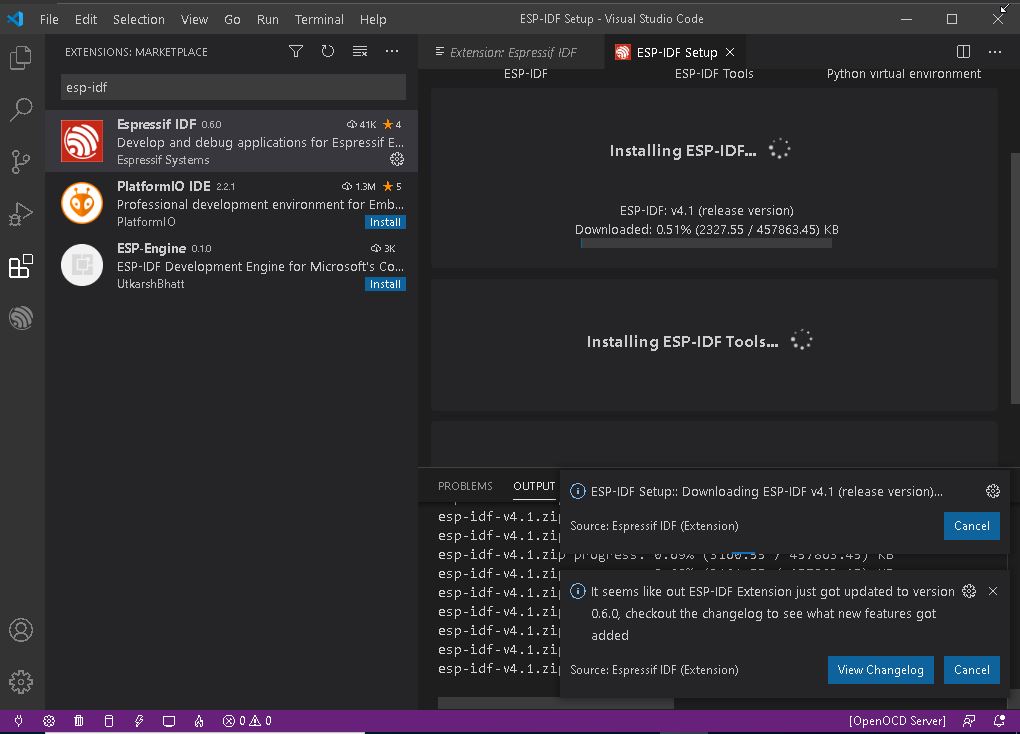Select the OUTPUT panel tab
This screenshot has width=1020, height=734.
tap(533, 486)
